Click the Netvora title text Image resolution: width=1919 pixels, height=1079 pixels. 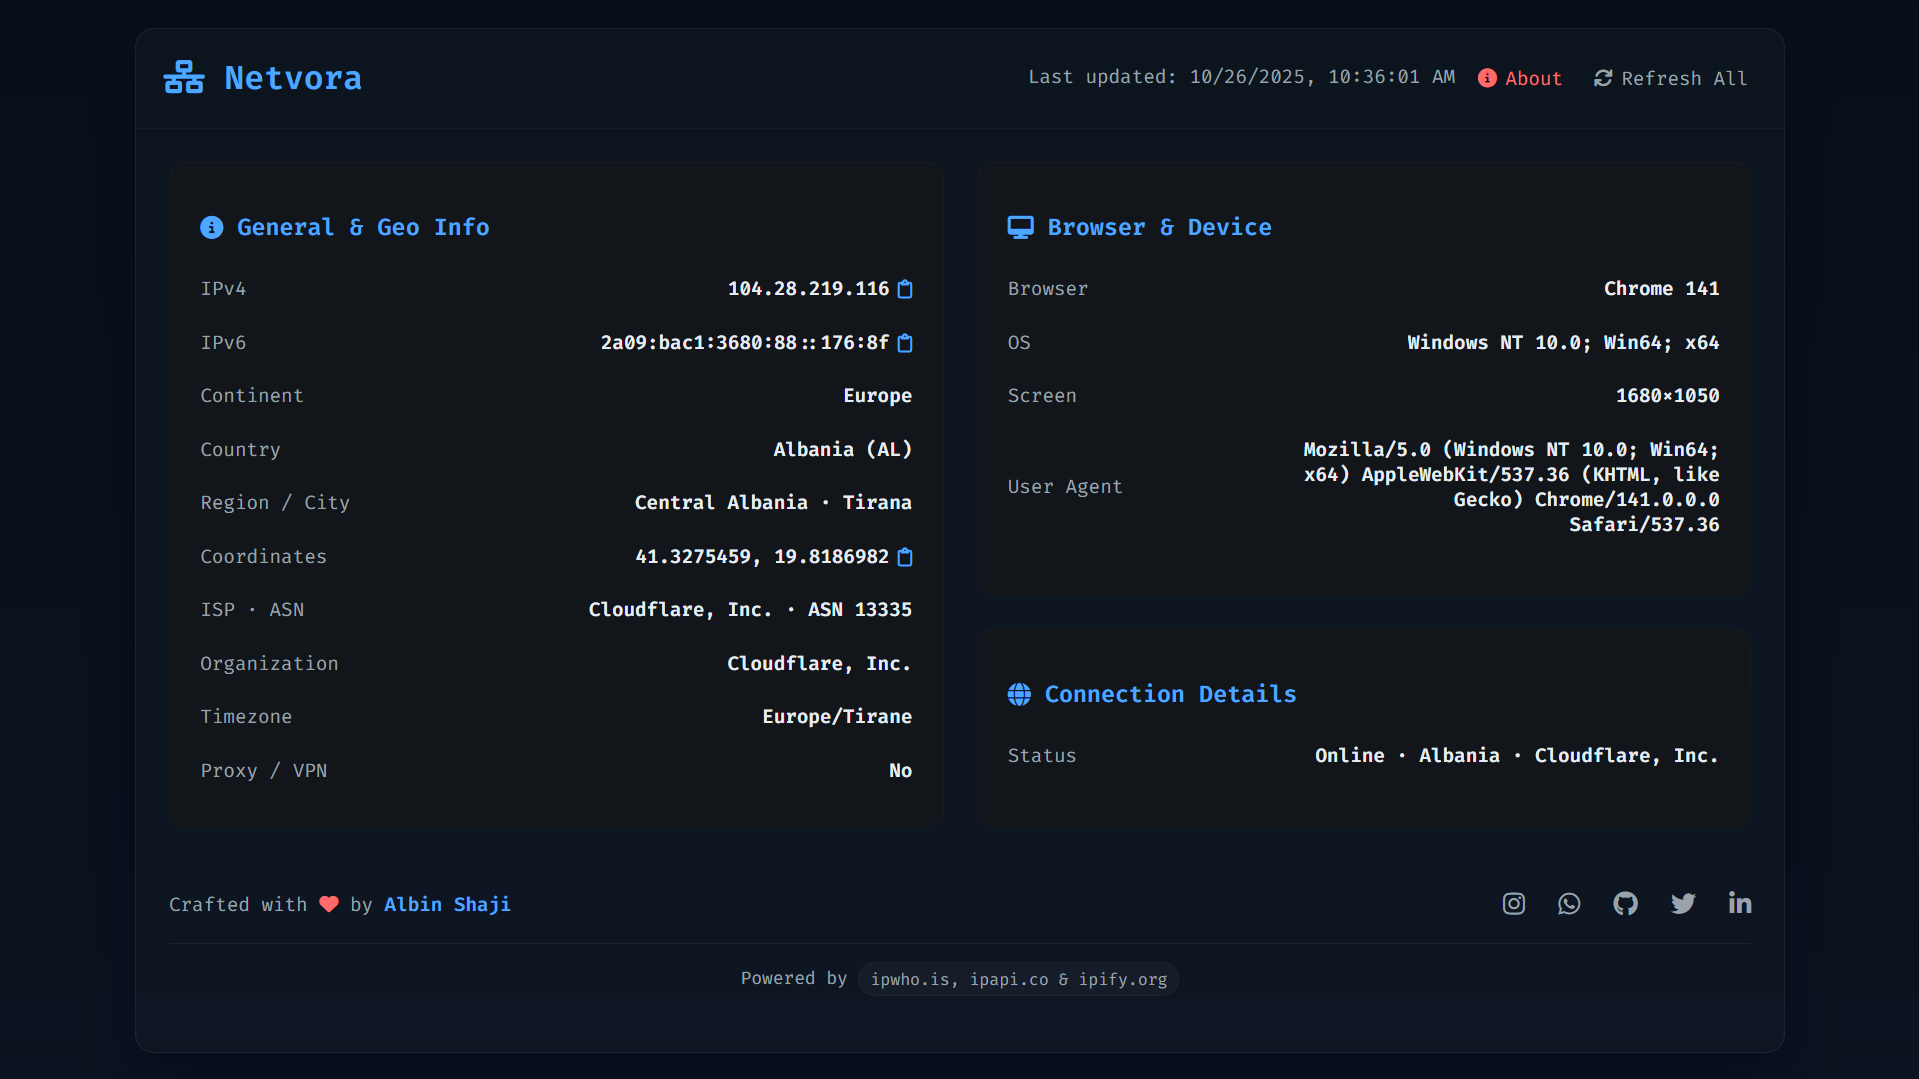click(x=293, y=78)
